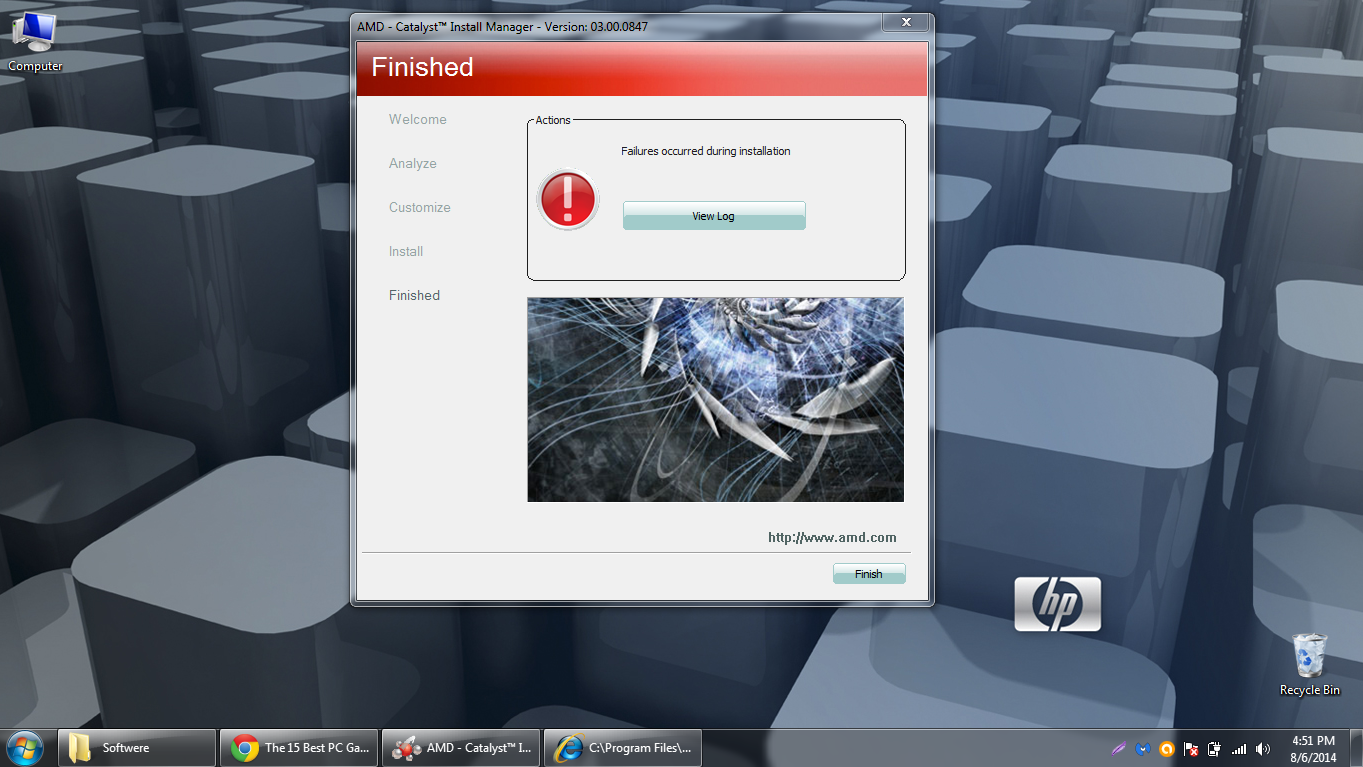Click the 'Failures occurred during installation' message

[706, 152]
